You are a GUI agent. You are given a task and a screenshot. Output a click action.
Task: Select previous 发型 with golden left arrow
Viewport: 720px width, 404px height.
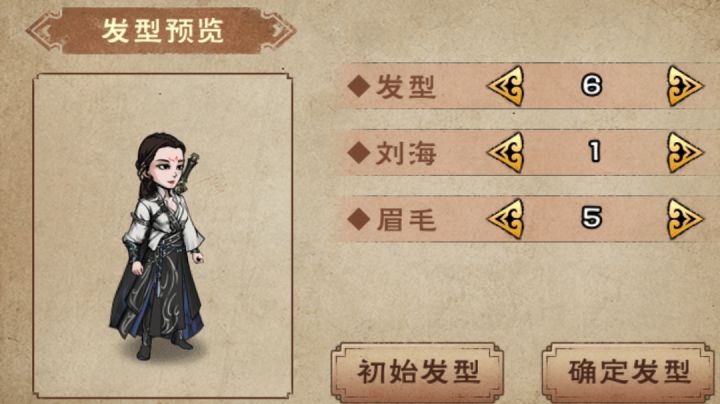(x=506, y=86)
